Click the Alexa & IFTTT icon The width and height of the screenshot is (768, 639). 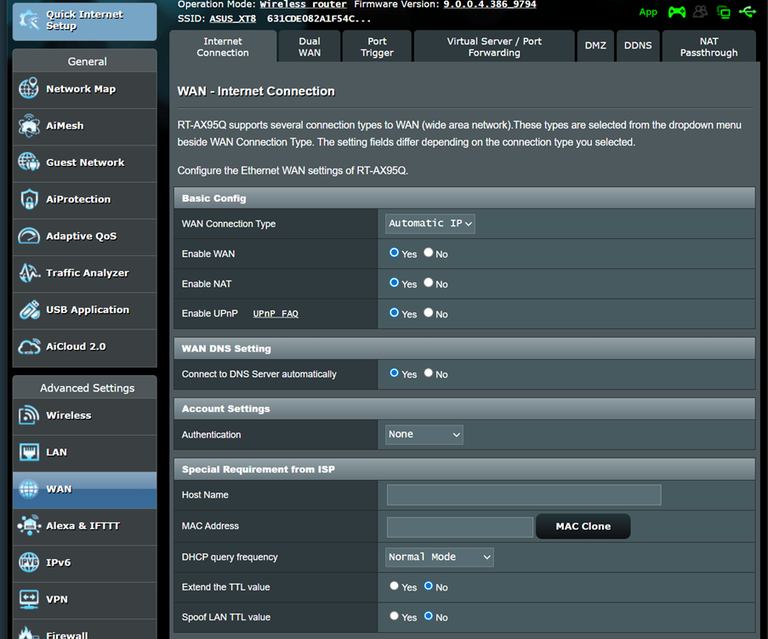[x=28, y=525]
